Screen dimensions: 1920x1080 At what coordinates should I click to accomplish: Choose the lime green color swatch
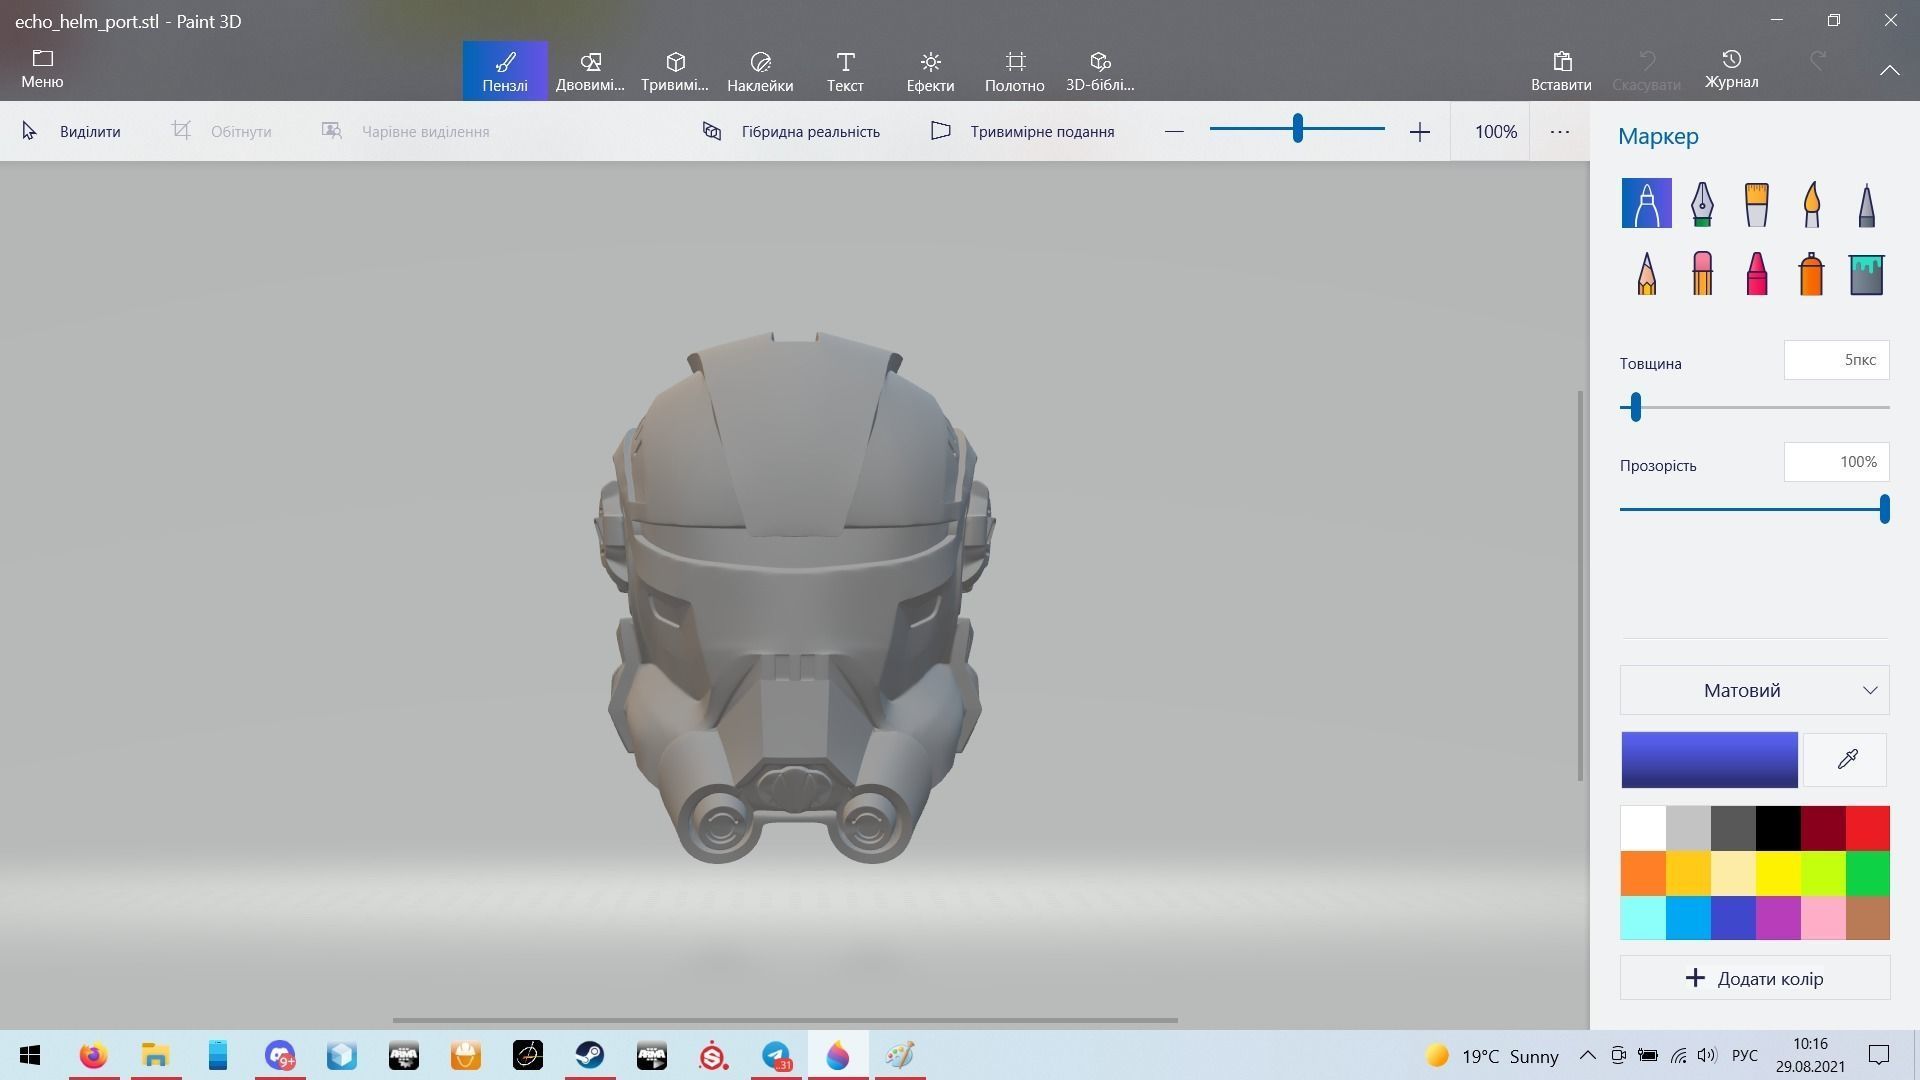[1822, 873]
